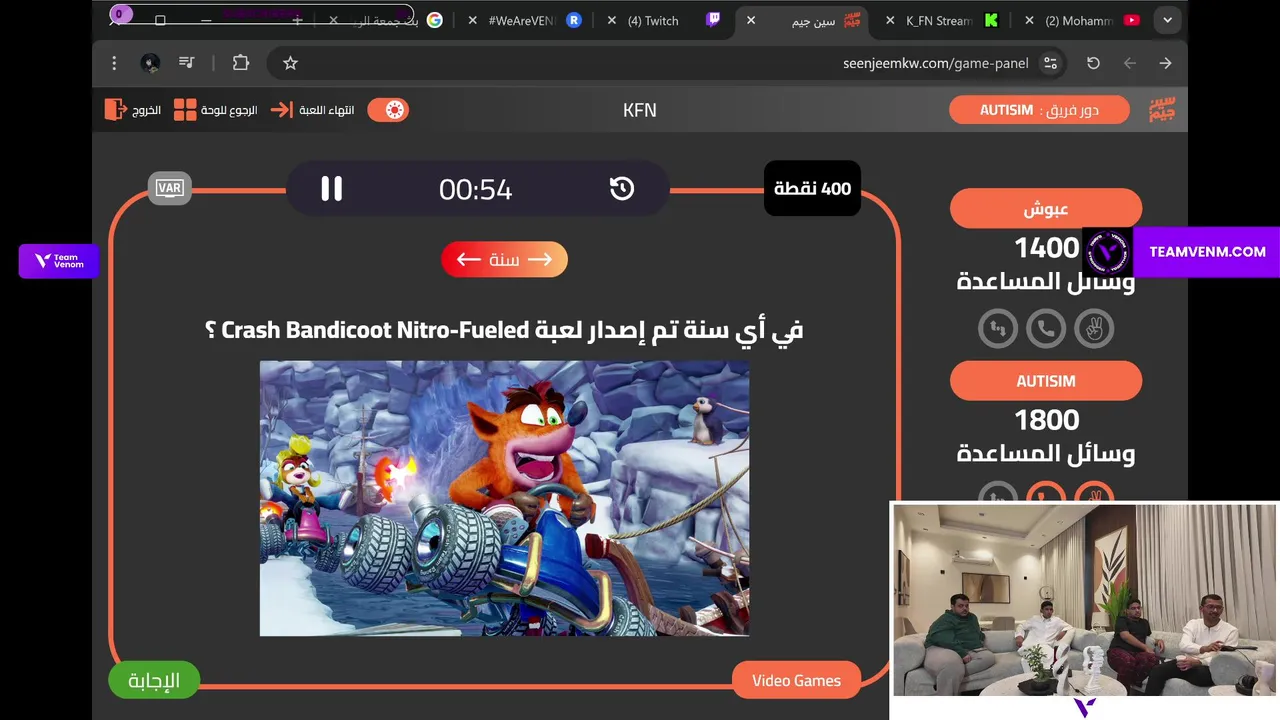Bookmark this page with the star icon
The width and height of the screenshot is (1280, 720).
[x=290, y=63]
